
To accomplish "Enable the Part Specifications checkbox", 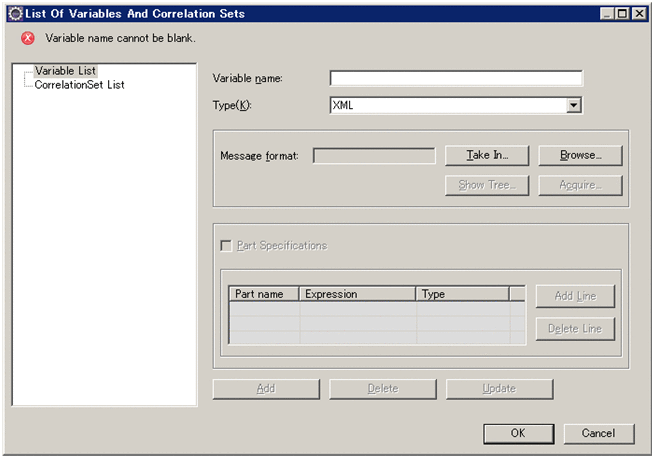I will click(226, 246).
